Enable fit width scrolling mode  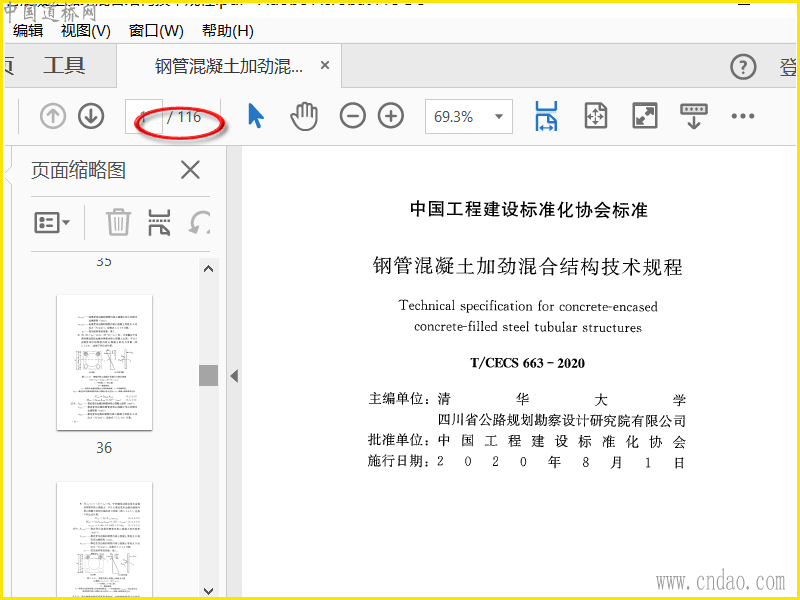[x=546, y=116]
